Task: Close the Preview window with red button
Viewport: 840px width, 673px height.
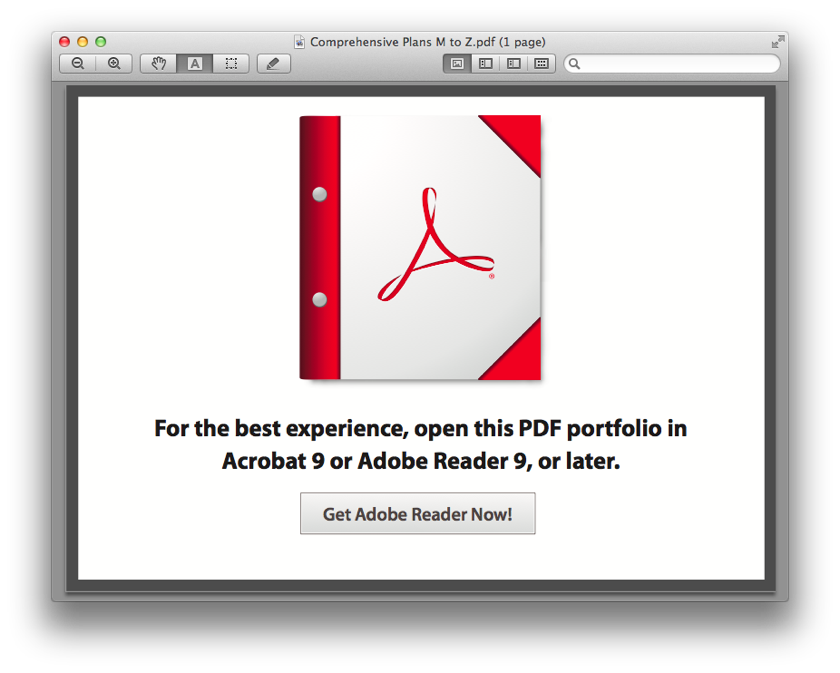Action: [65, 42]
